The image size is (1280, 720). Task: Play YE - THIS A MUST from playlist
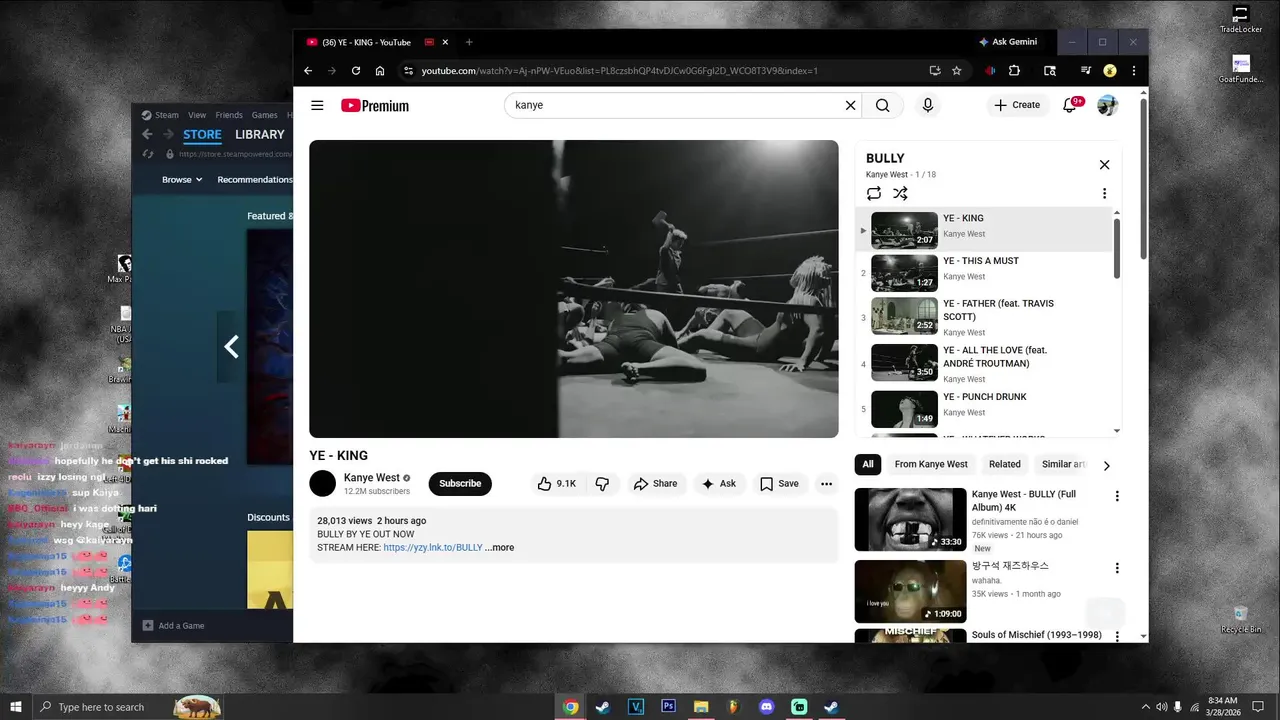pos(985,272)
